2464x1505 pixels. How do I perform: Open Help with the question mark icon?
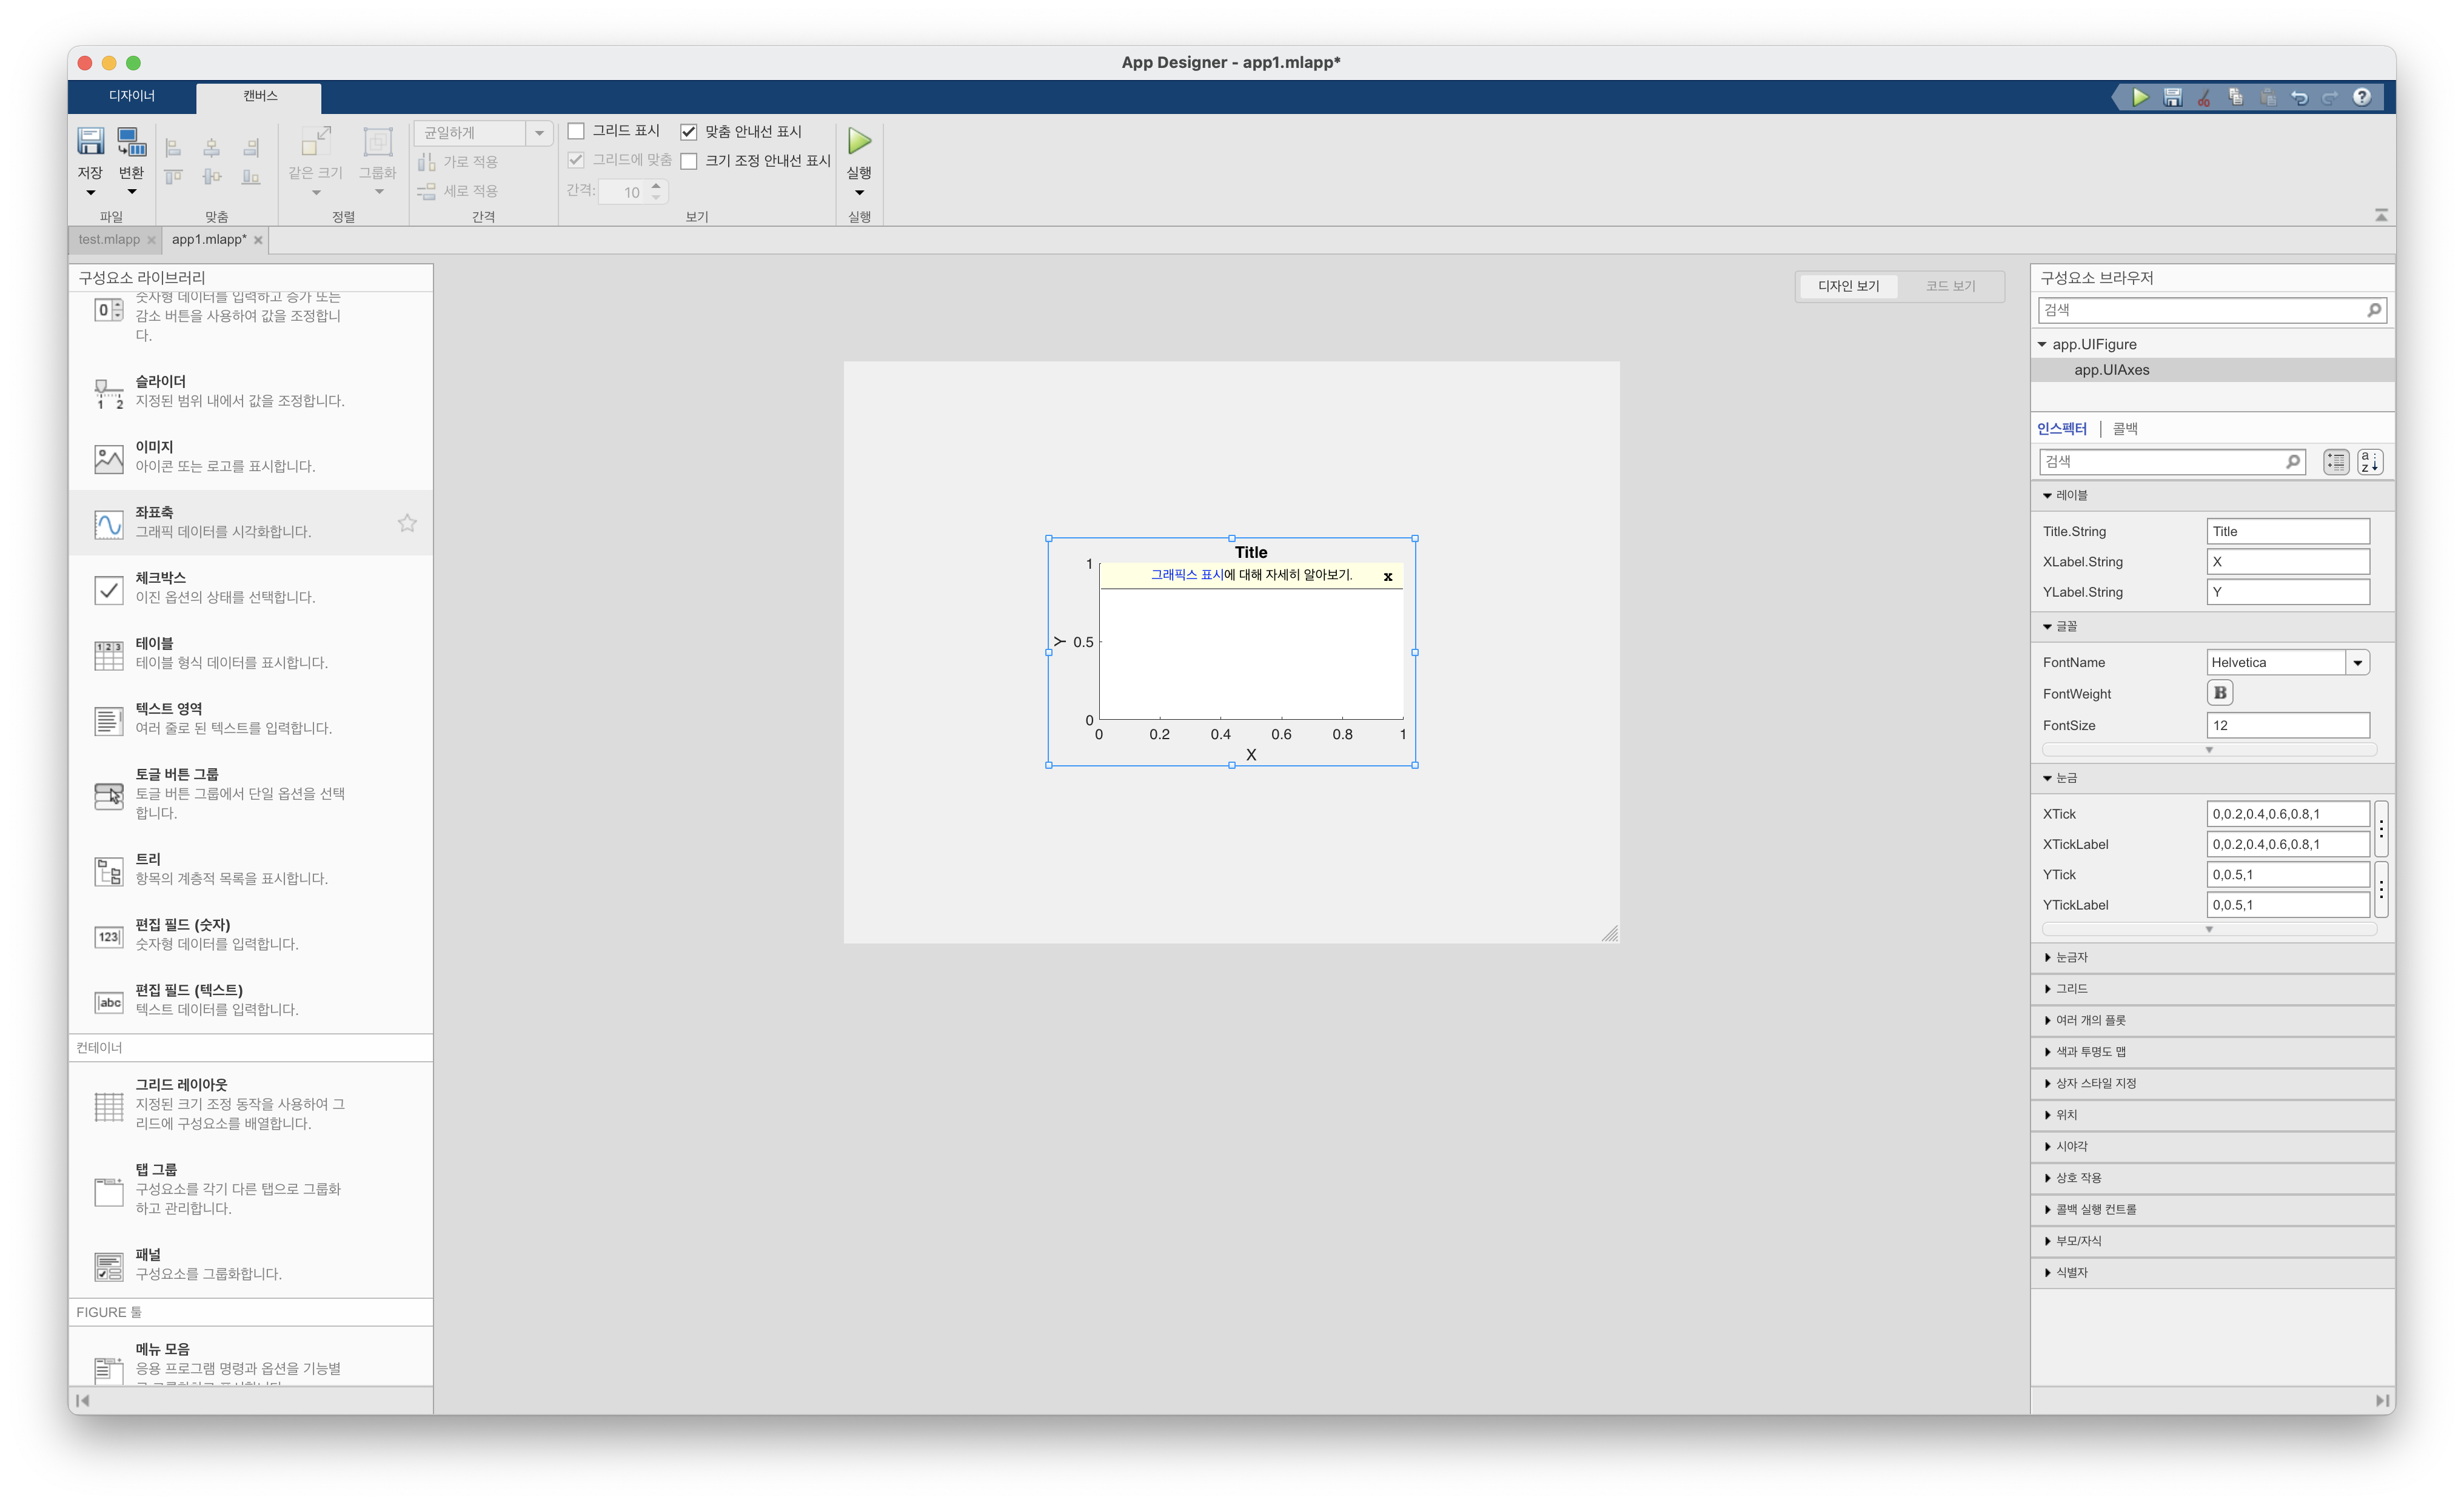click(x=2362, y=97)
